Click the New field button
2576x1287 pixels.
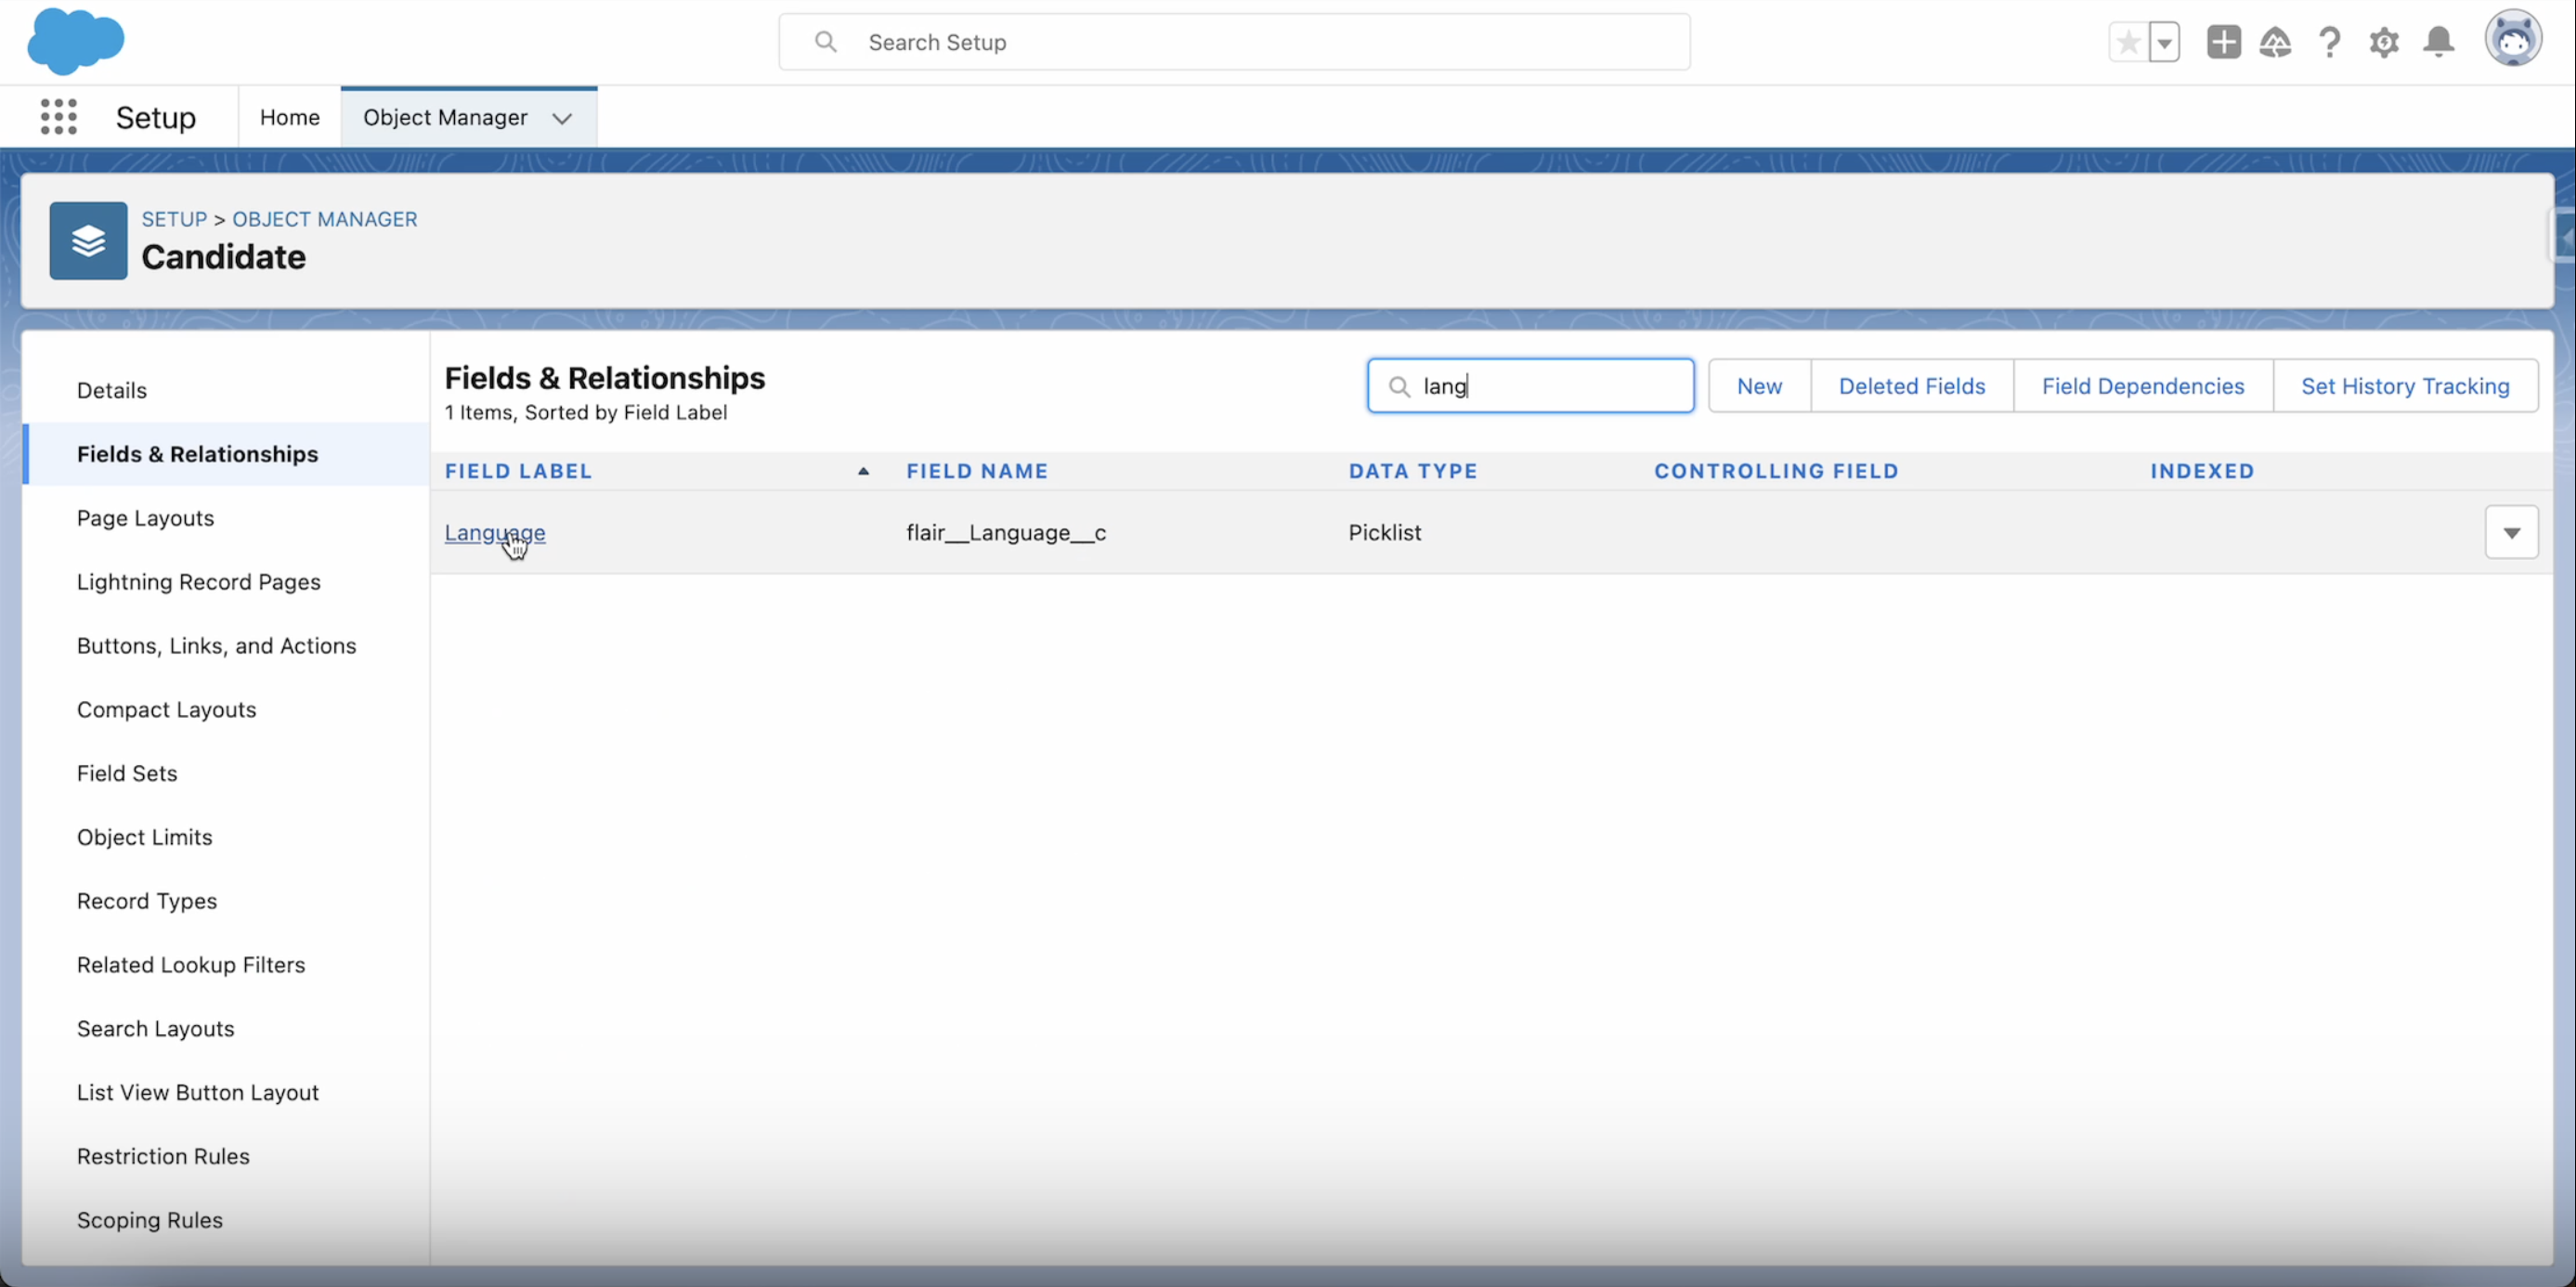[x=1759, y=386]
